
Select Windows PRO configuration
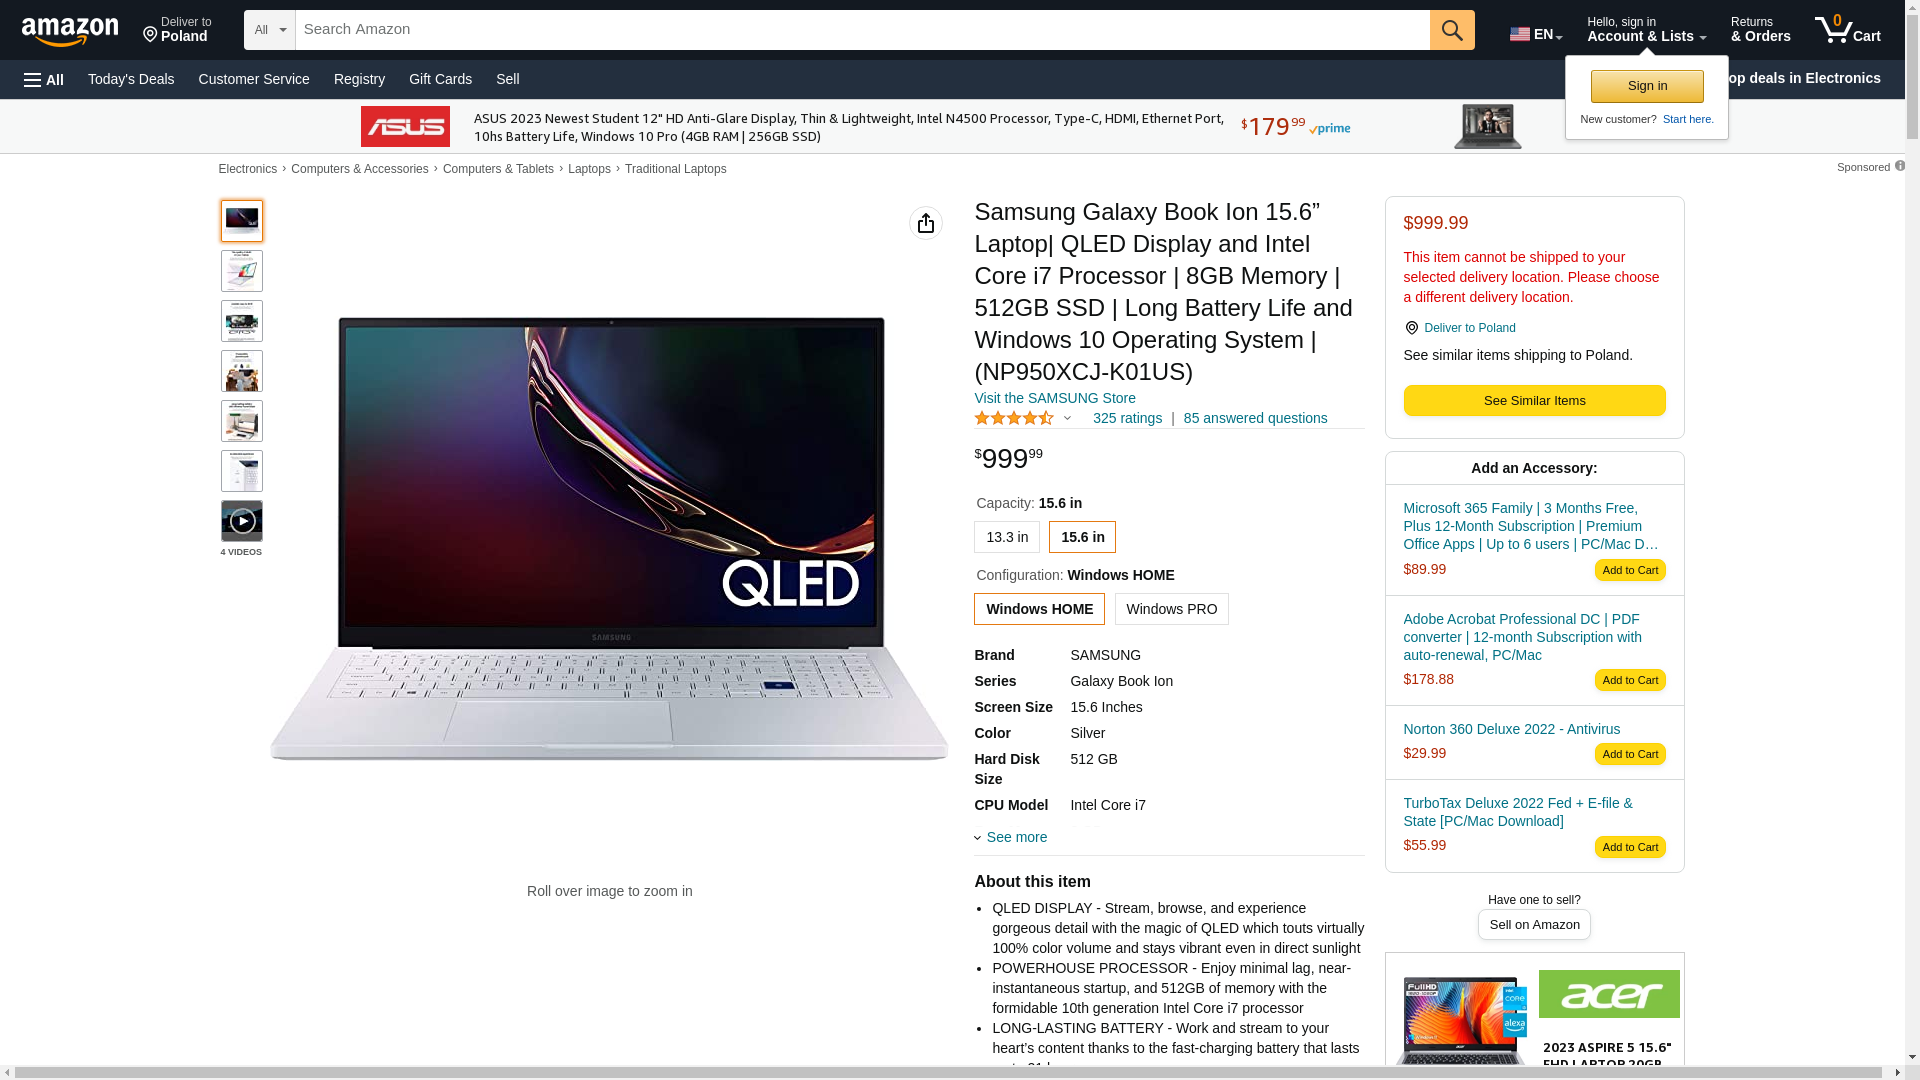[1172, 609]
